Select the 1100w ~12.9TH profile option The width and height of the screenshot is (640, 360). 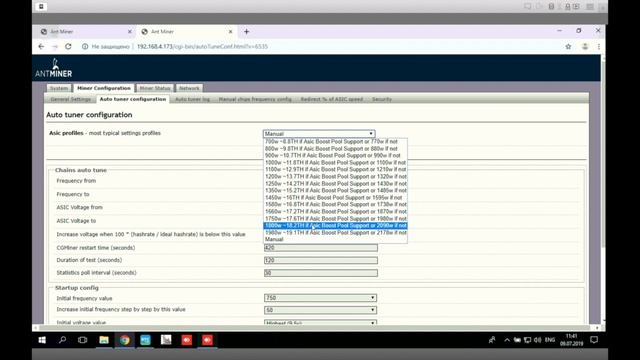coord(335,169)
